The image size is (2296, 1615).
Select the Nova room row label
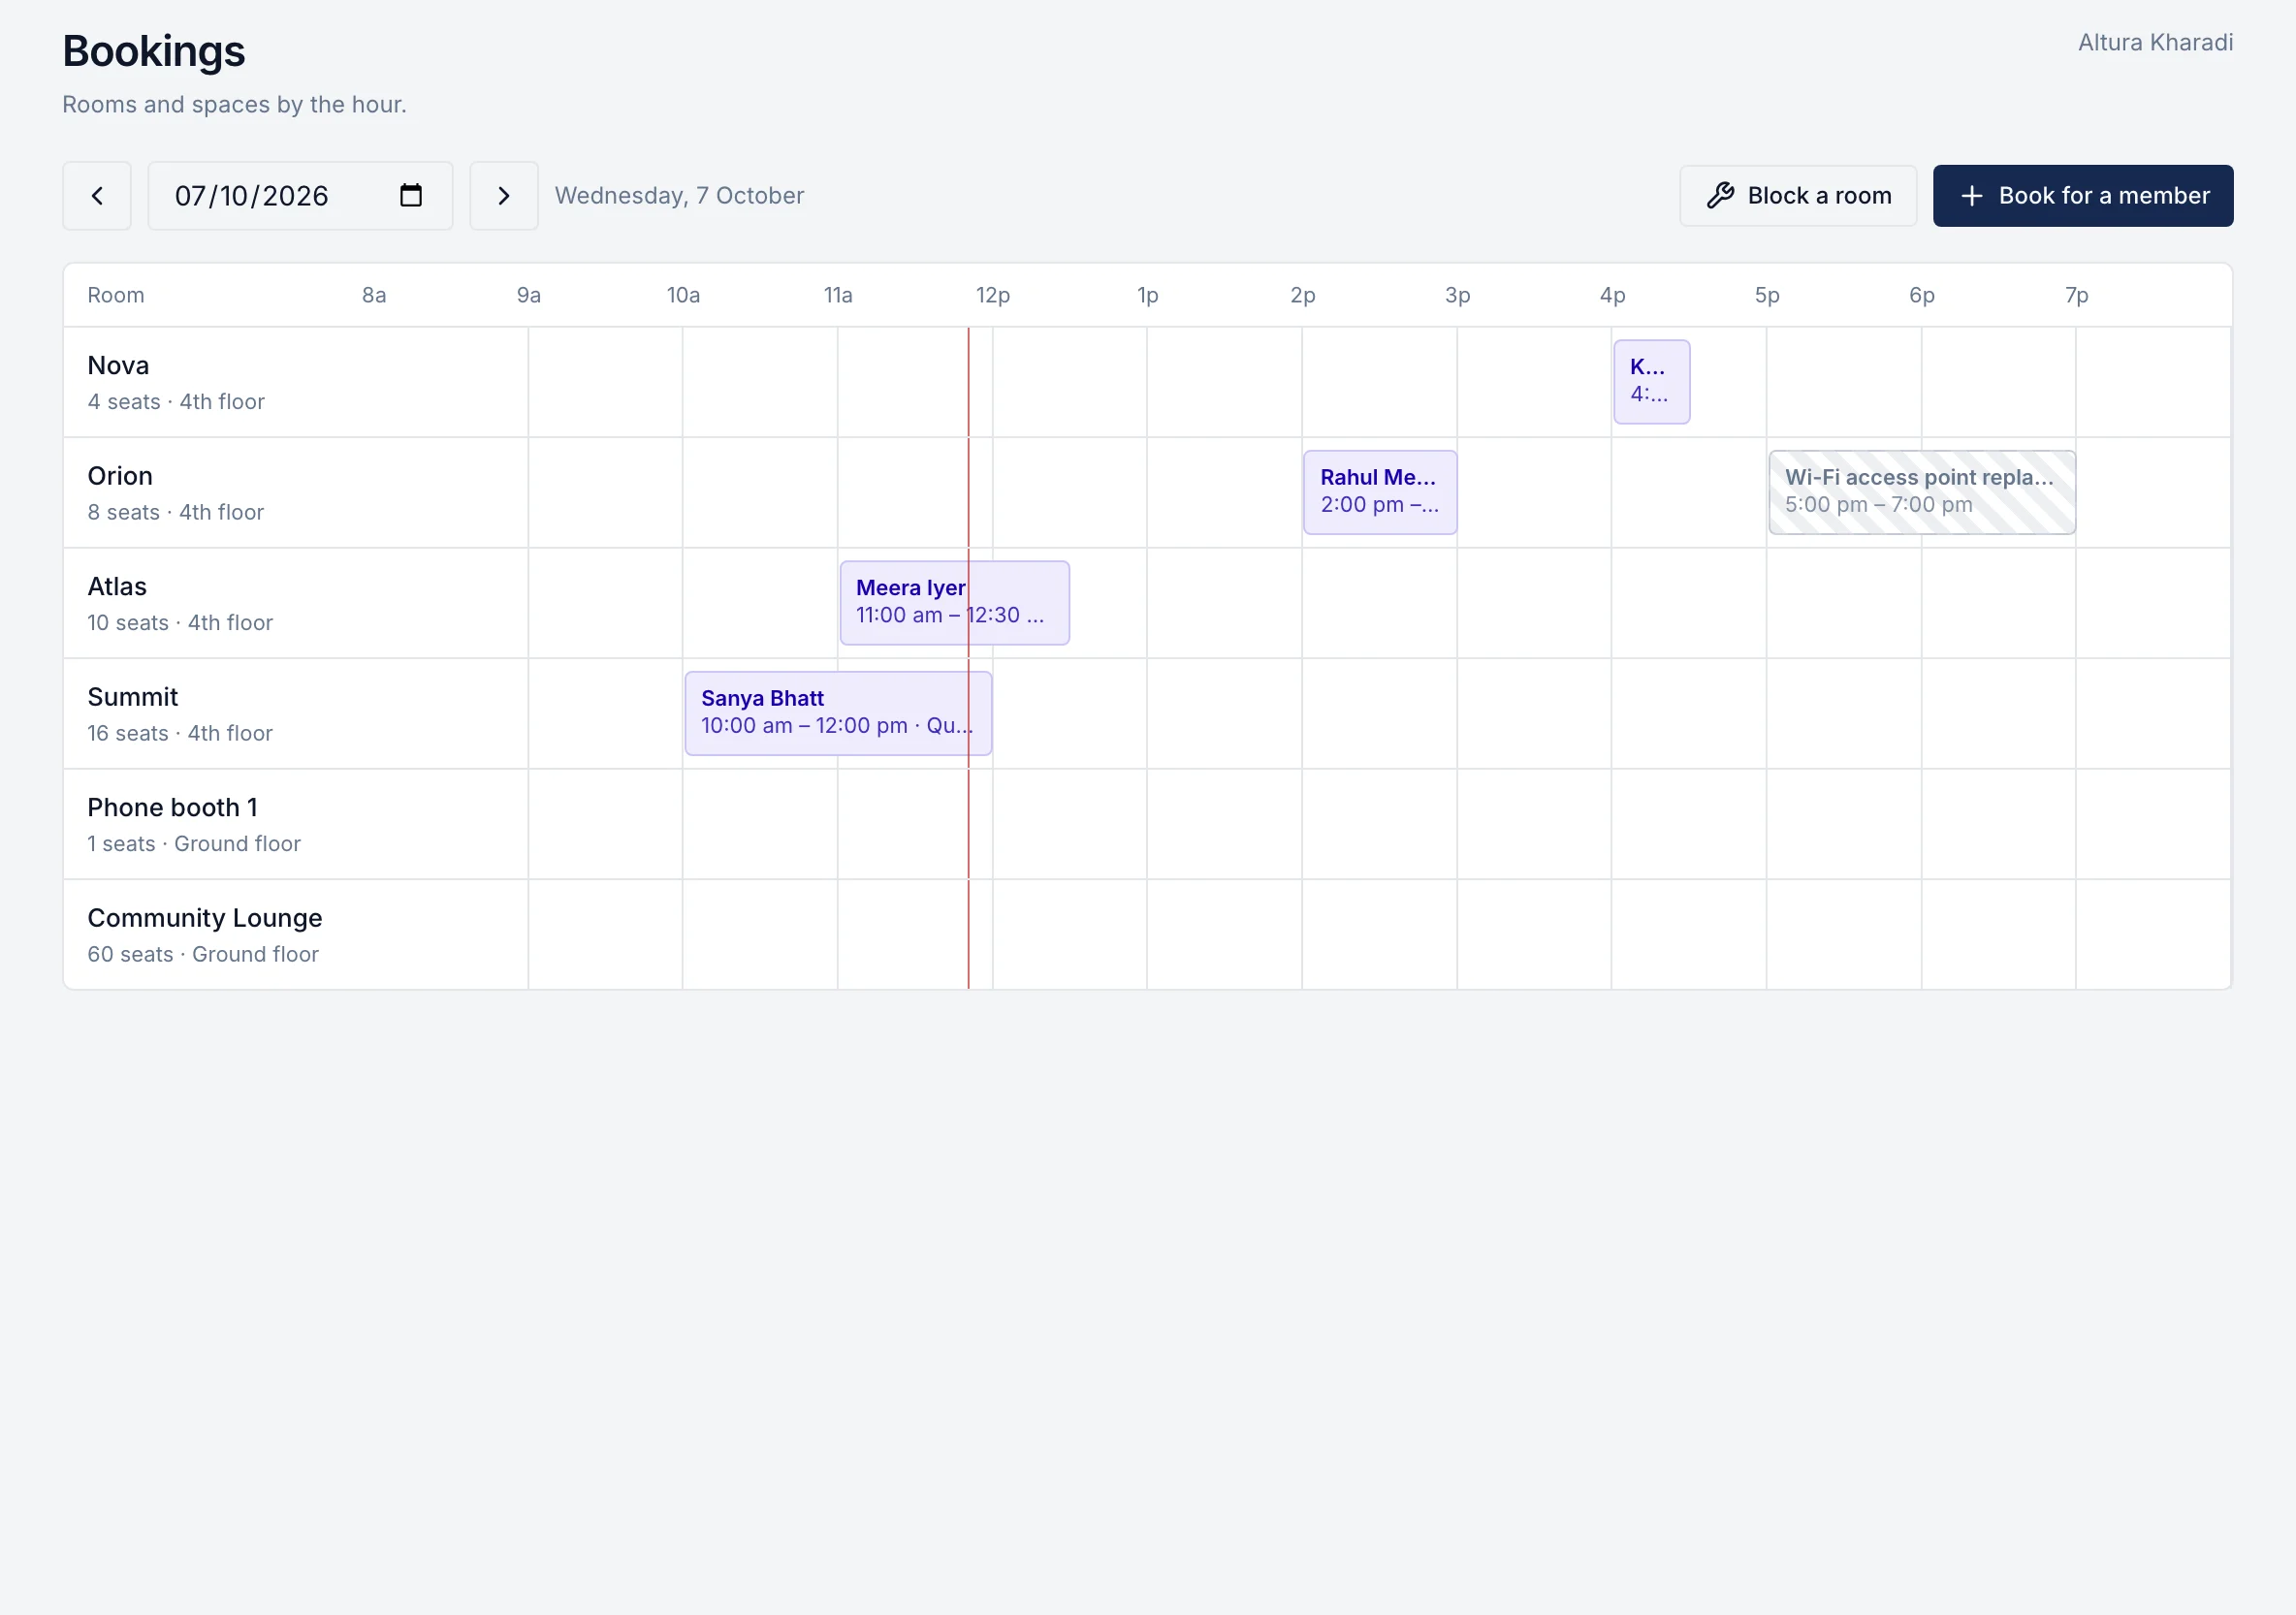tap(118, 366)
